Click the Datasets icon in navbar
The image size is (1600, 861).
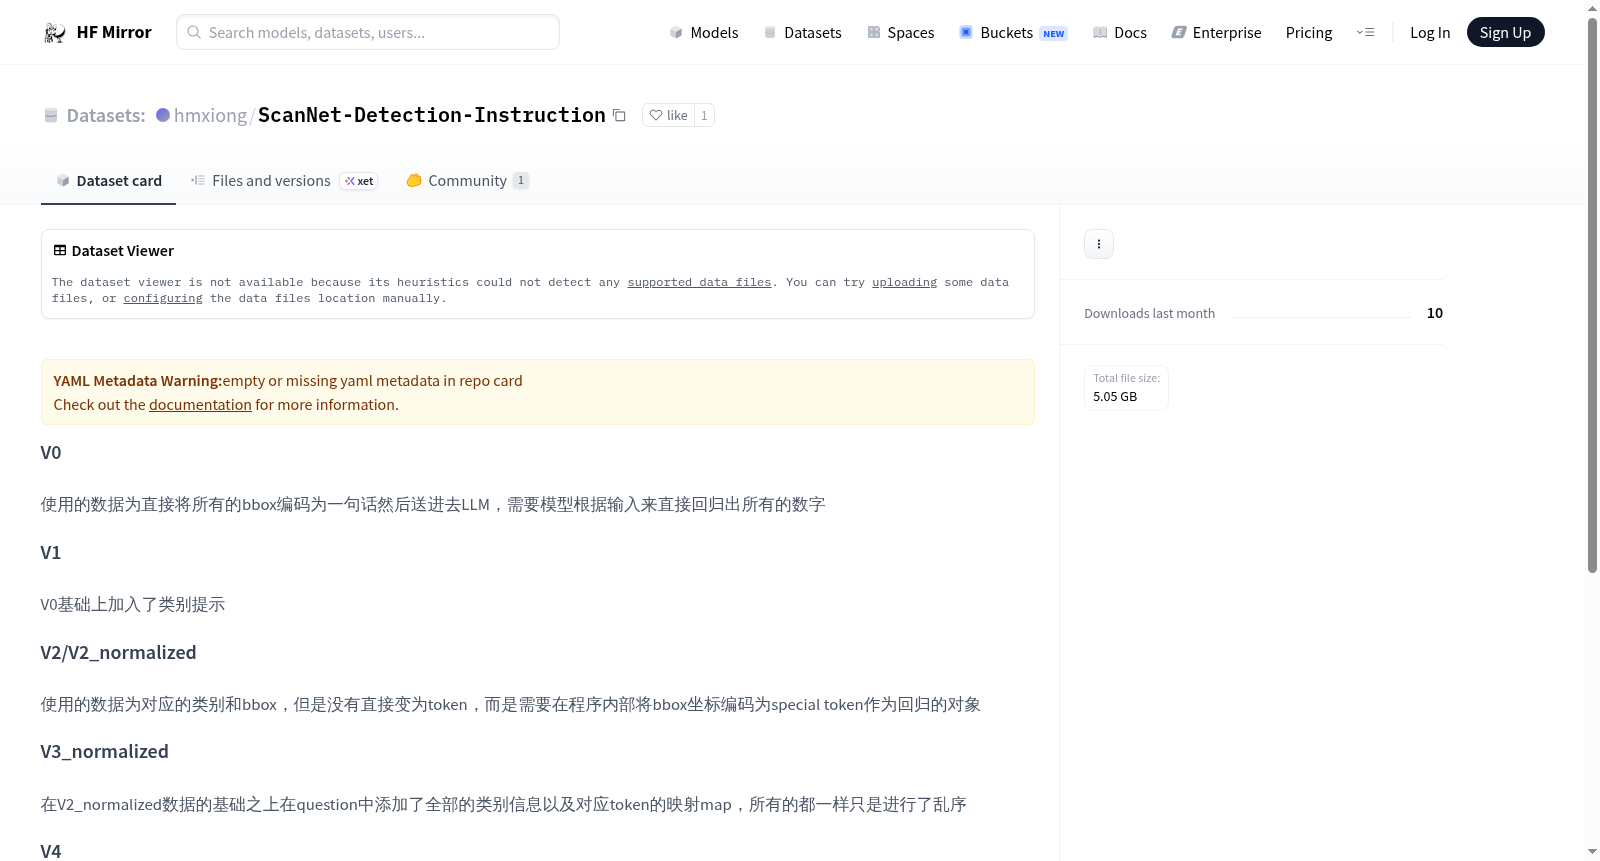pyautogui.click(x=770, y=33)
